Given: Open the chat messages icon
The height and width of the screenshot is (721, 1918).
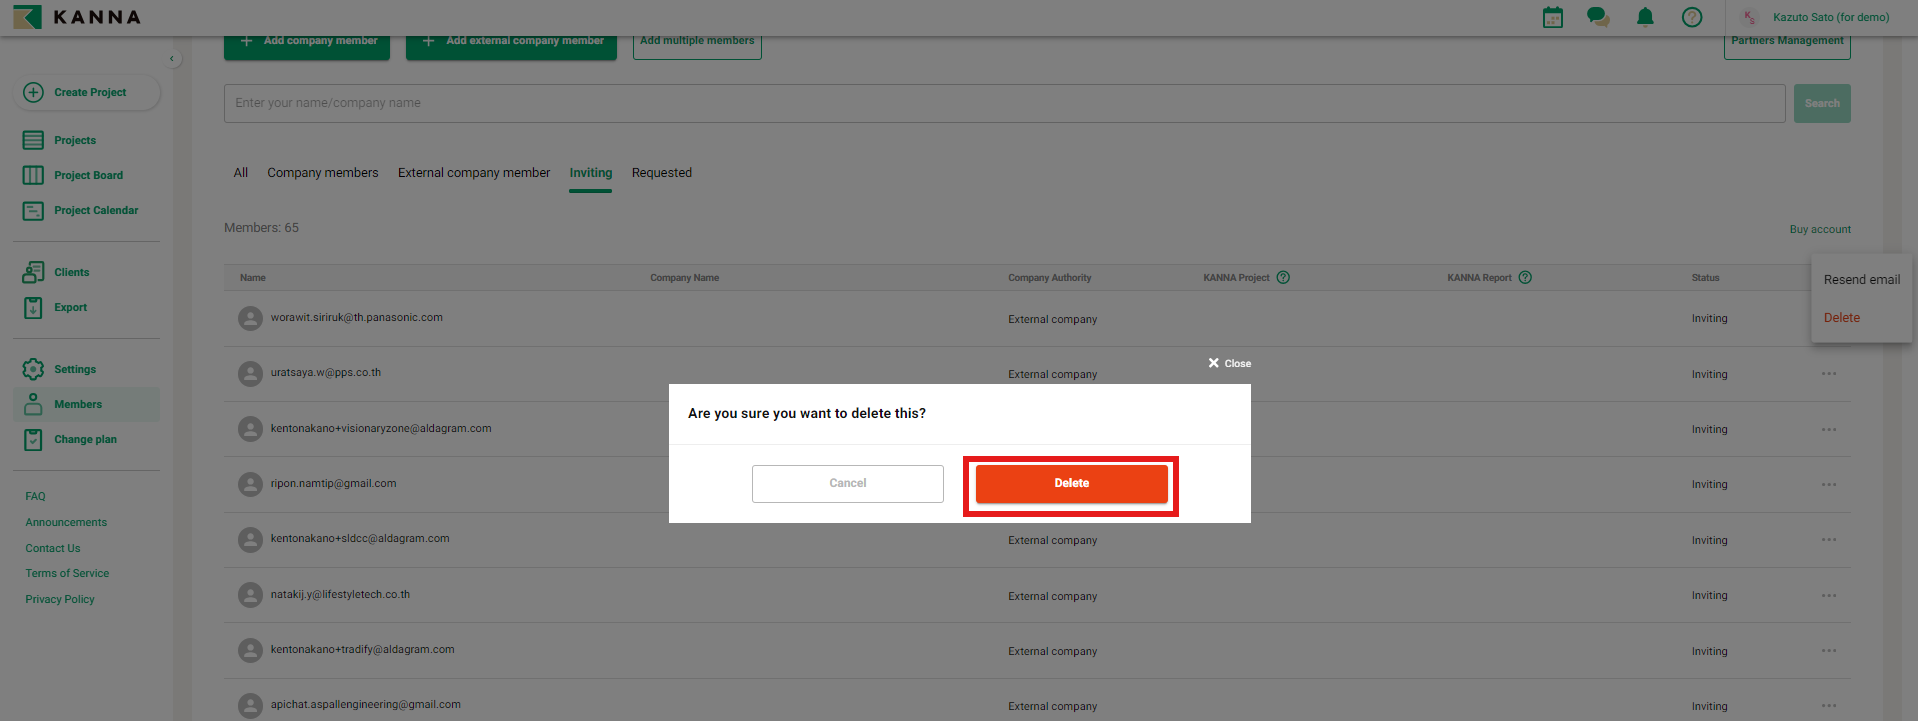Looking at the screenshot, I should click(x=1598, y=17).
